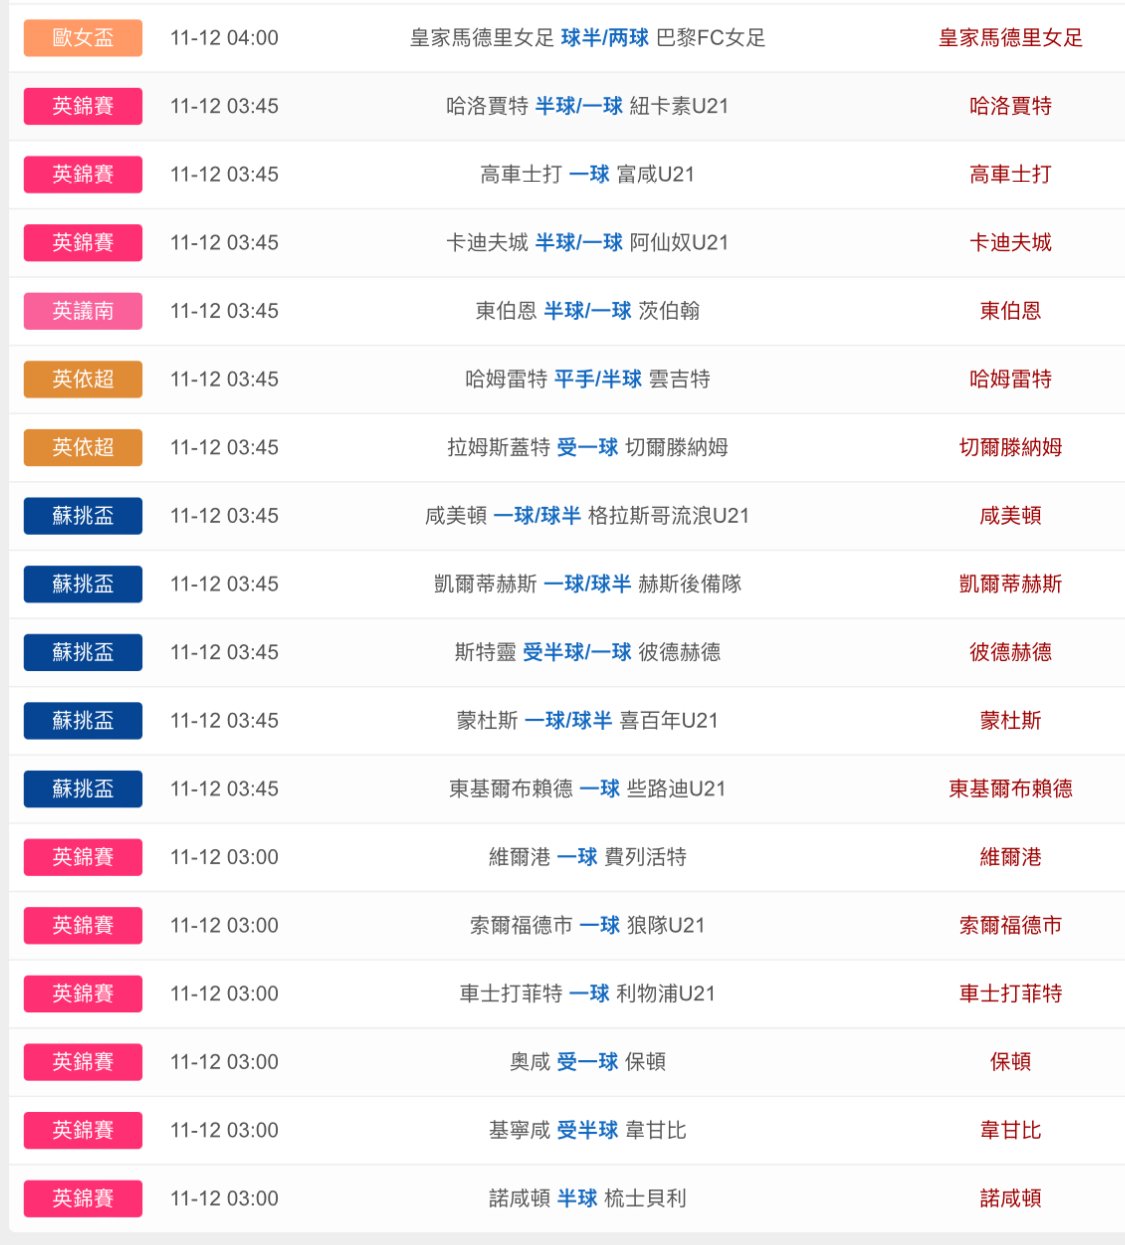Click the 歐女盃 league badge
Screen dimensions: 1125x1245
point(83,38)
